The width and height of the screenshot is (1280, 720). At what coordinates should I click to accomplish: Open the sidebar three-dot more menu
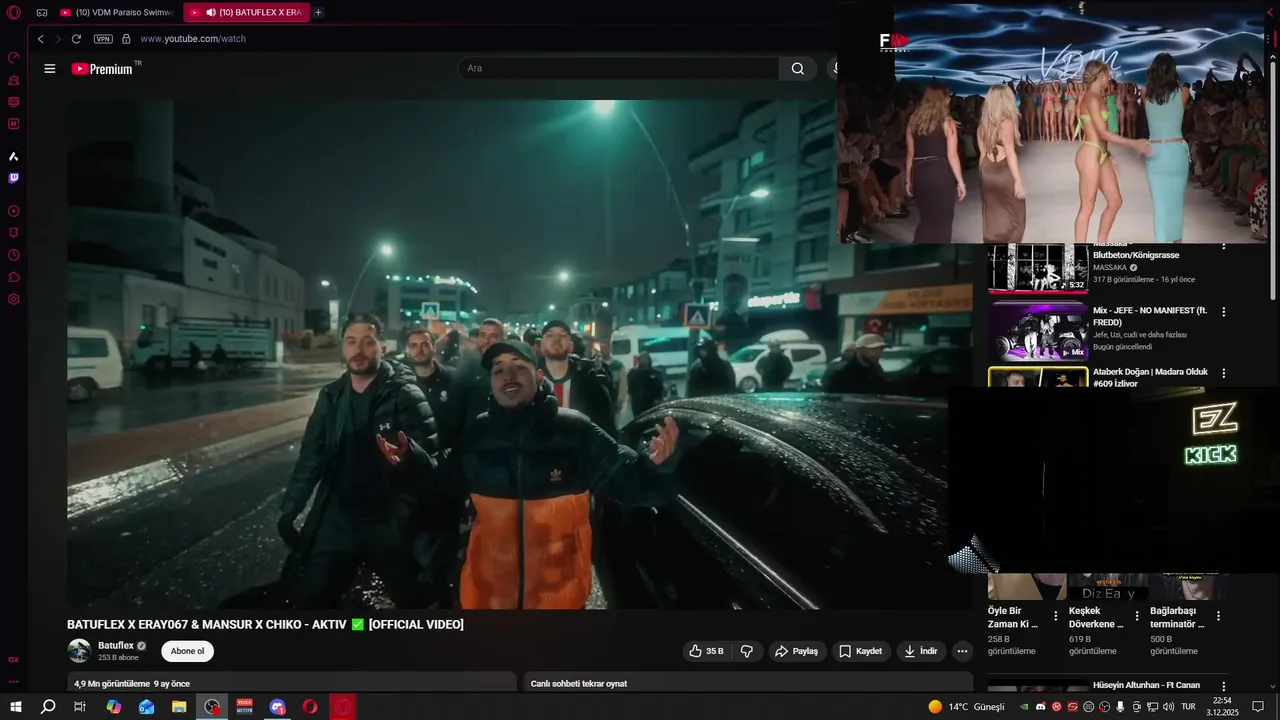[14, 682]
